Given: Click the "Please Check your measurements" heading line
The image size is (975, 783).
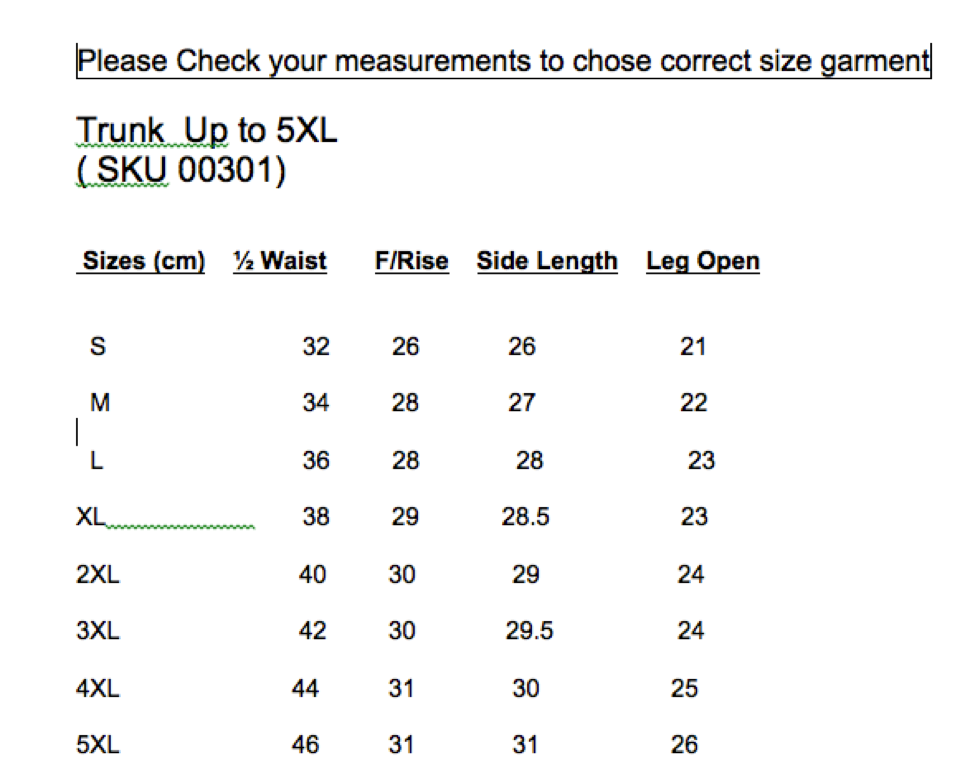Looking at the screenshot, I should [503, 61].
